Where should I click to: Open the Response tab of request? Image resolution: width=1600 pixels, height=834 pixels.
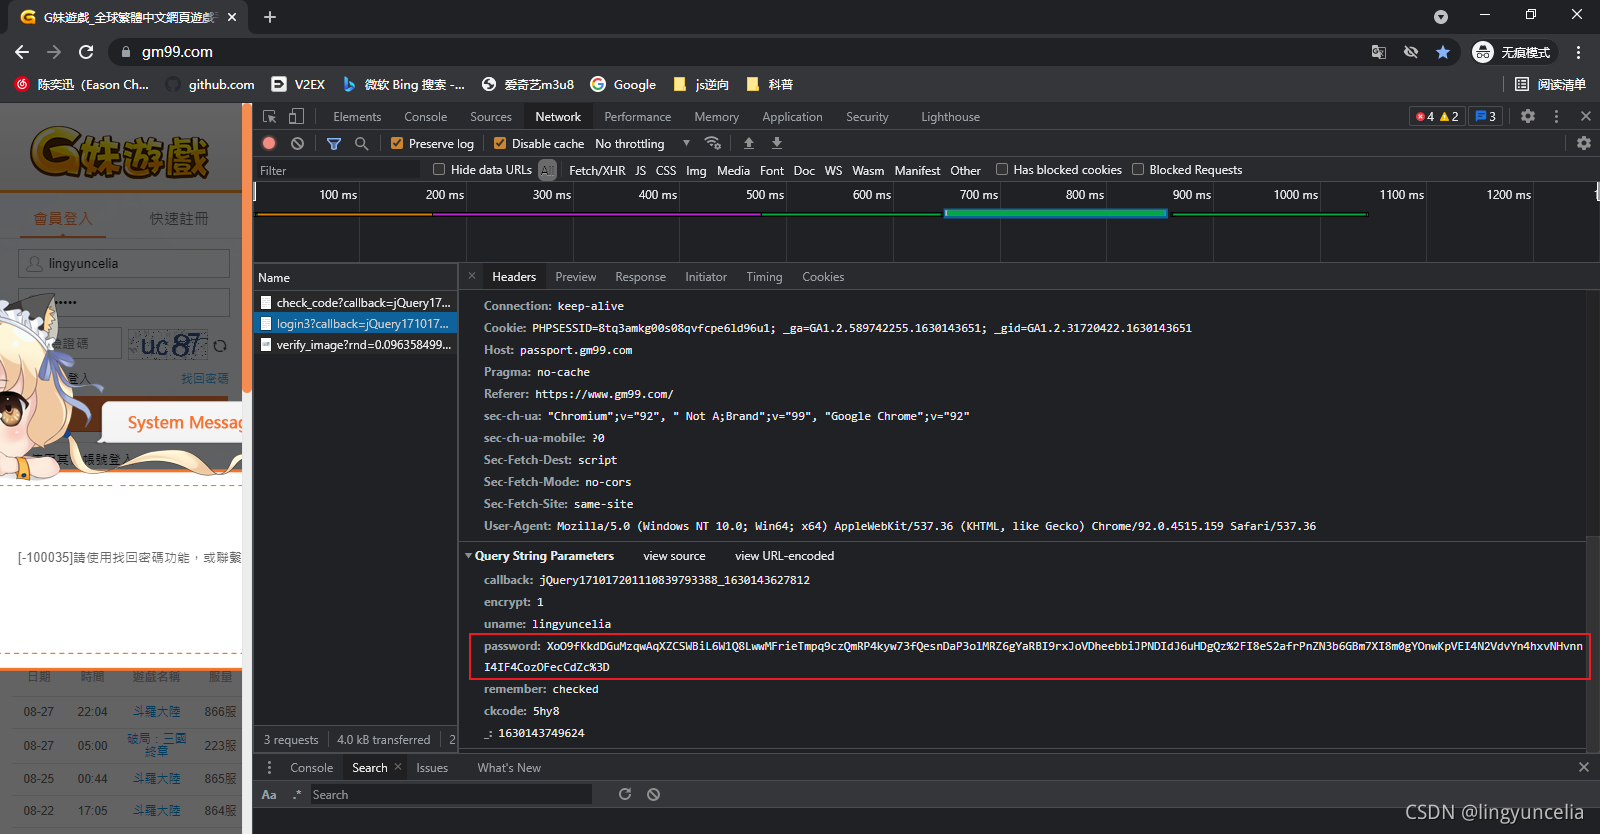(640, 277)
